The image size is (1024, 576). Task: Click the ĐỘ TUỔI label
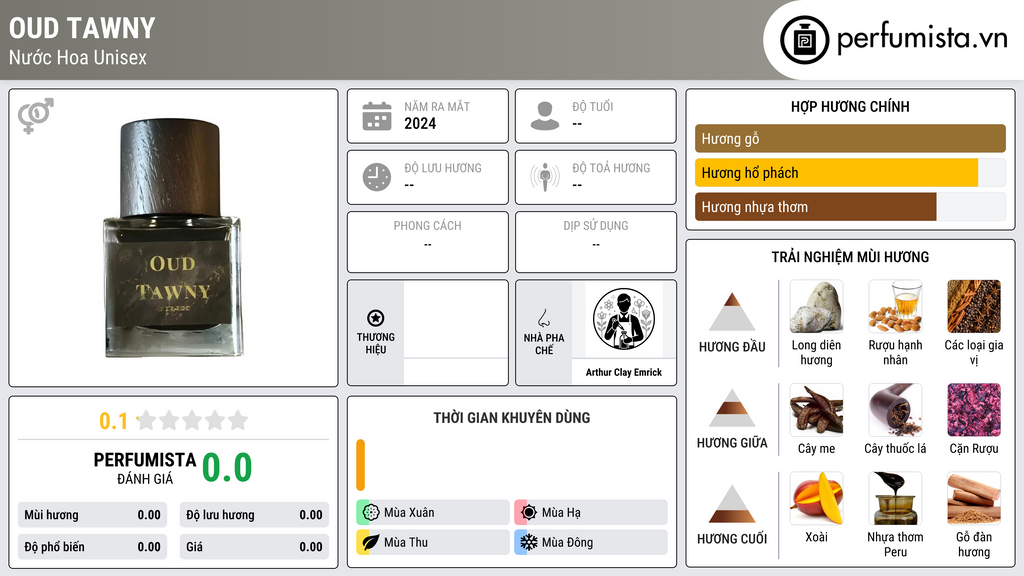pos(593,106)
